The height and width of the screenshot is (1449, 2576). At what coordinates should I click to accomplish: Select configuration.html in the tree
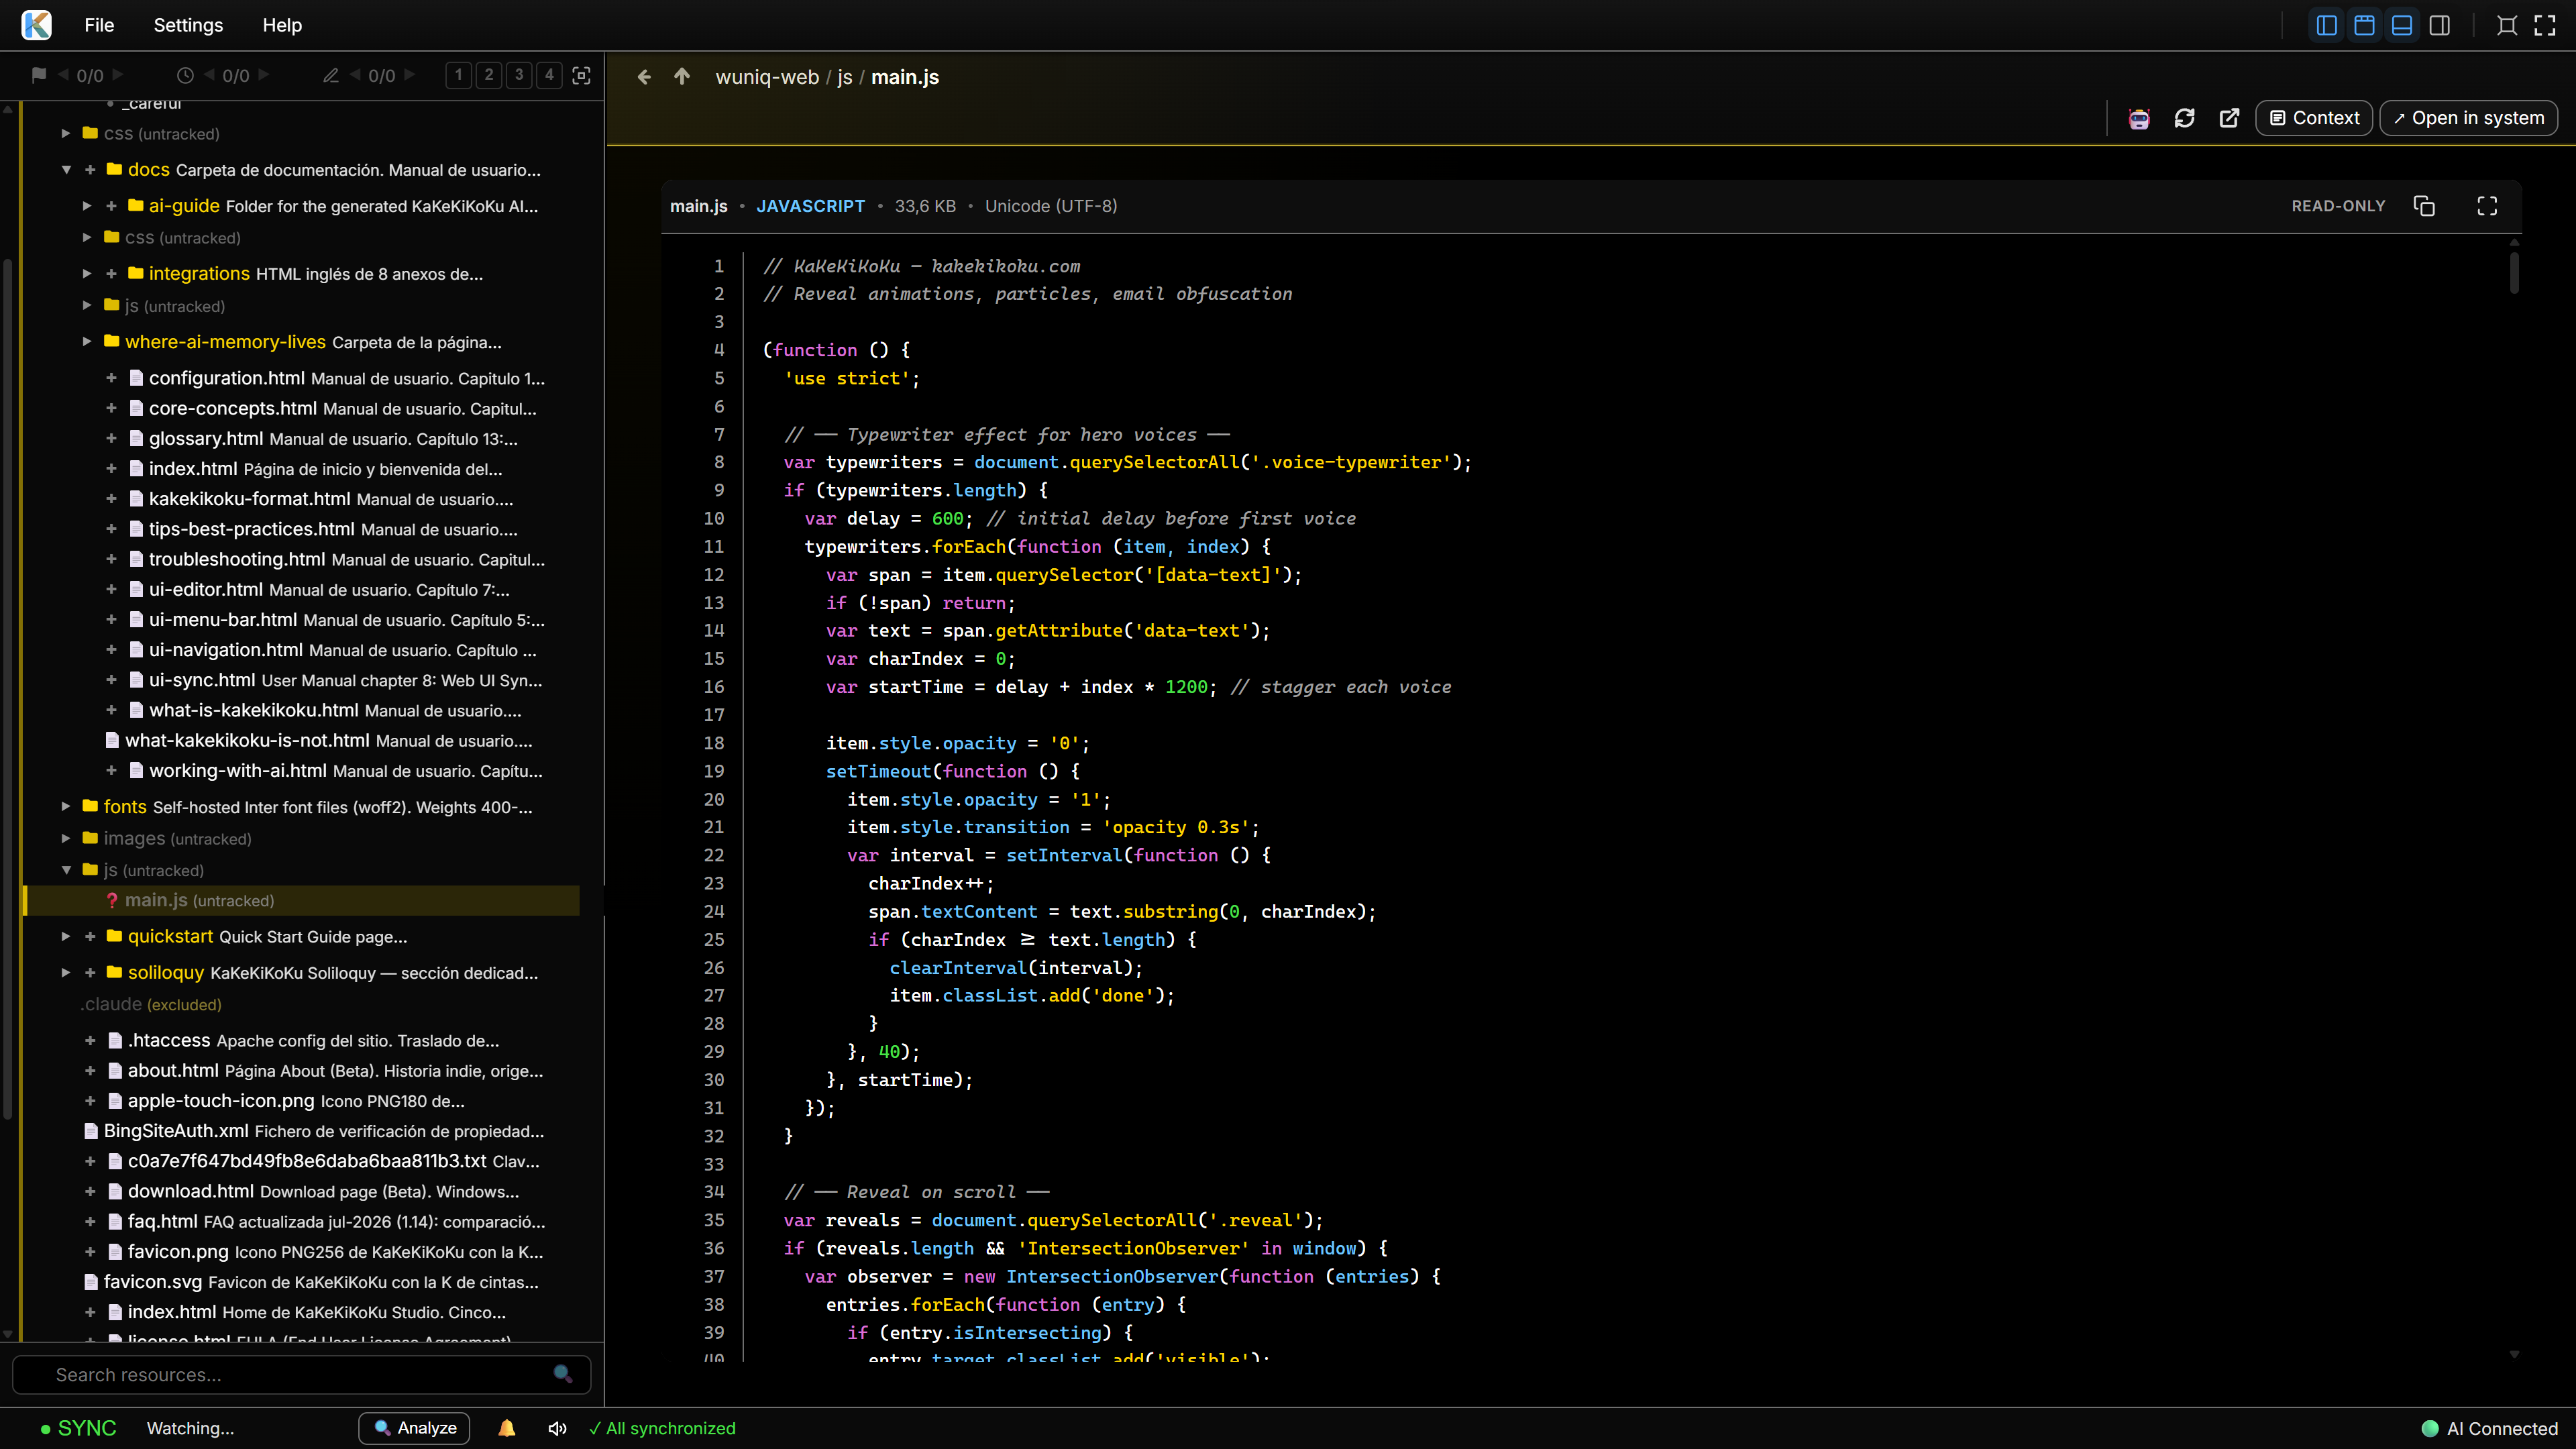227,378
